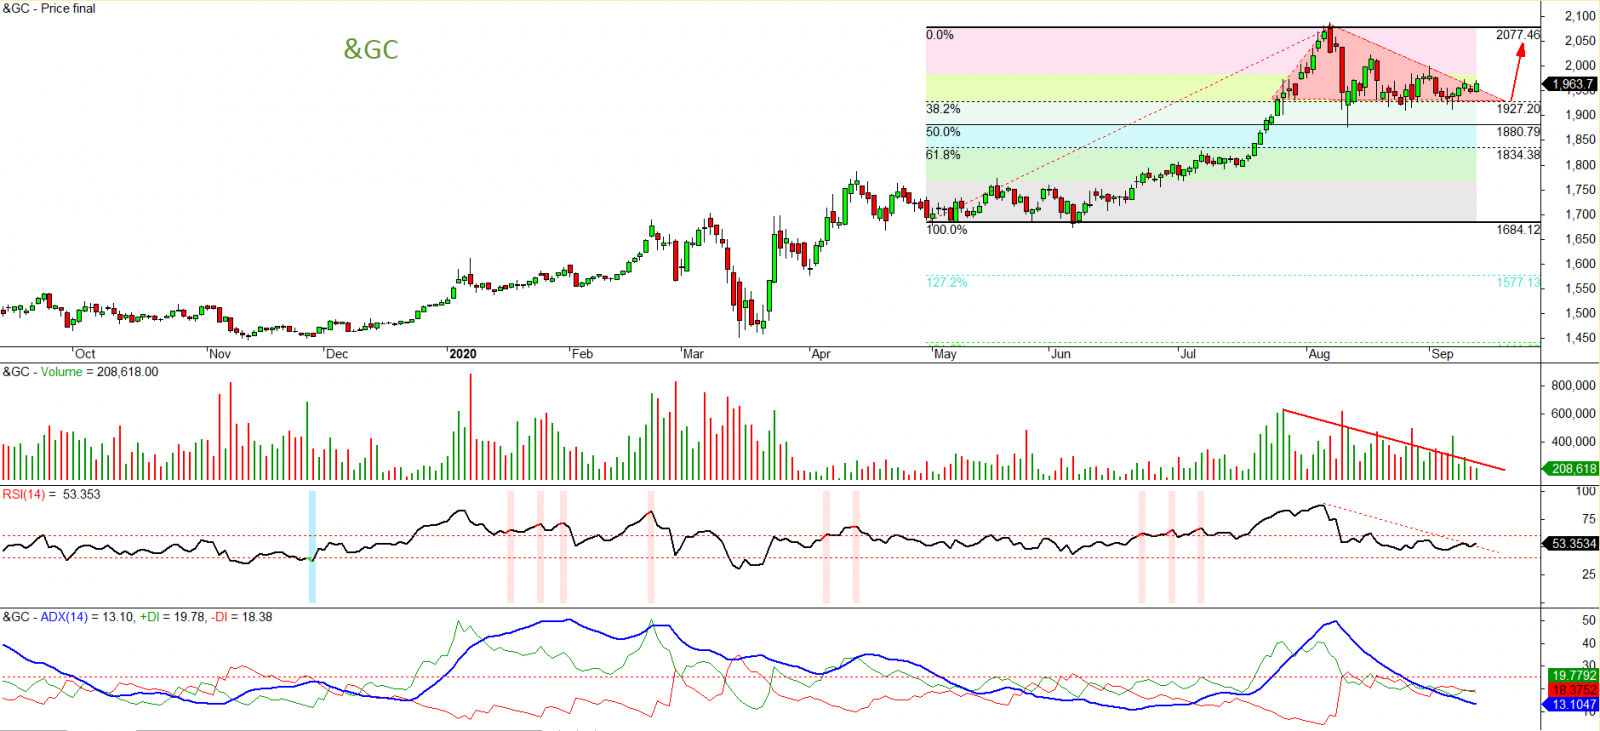Click the 1834.38 Fibonacci price value

(x=1518, y=155)
